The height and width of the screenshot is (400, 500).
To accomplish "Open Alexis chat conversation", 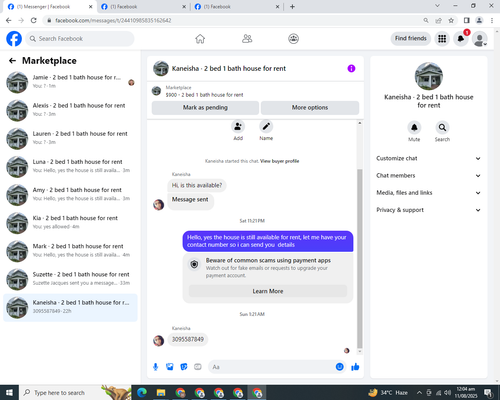I will [70, 110].
